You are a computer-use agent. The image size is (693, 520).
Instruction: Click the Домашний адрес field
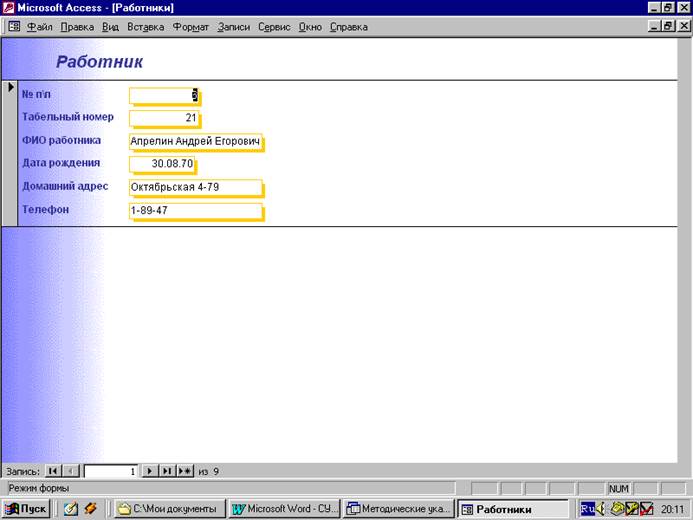(195, 187)
